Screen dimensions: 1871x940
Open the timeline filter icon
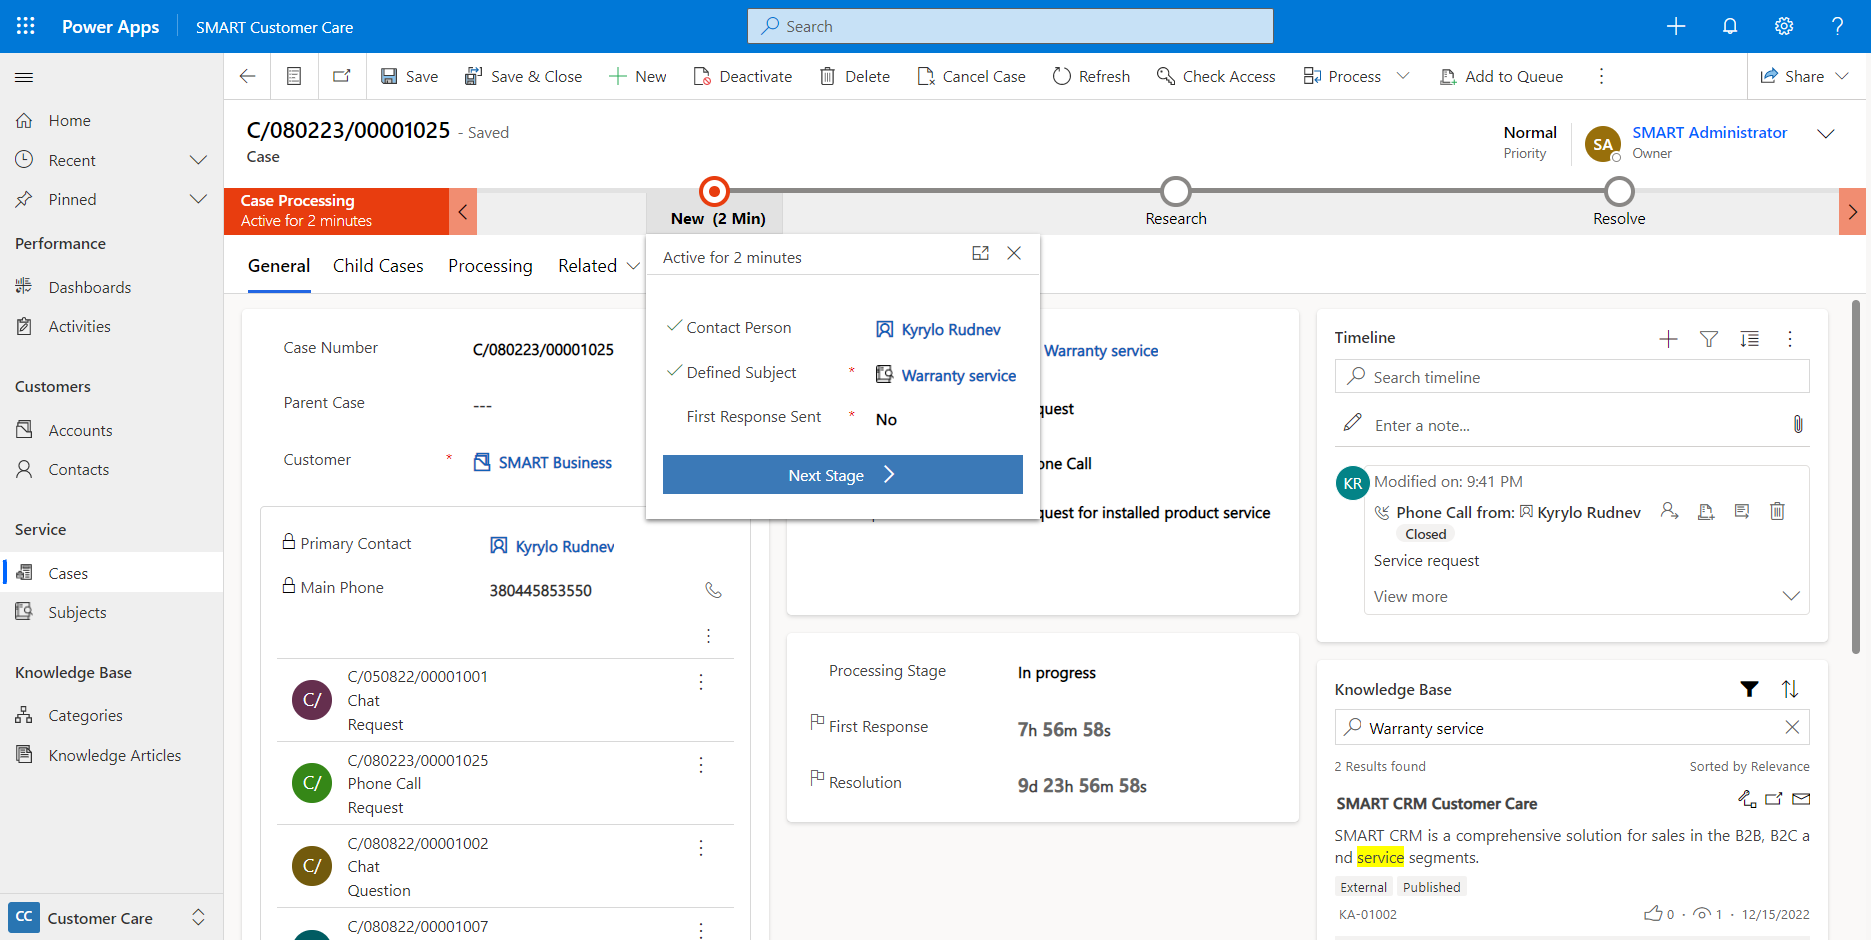pyautogui.click(x=1709, y=339)
